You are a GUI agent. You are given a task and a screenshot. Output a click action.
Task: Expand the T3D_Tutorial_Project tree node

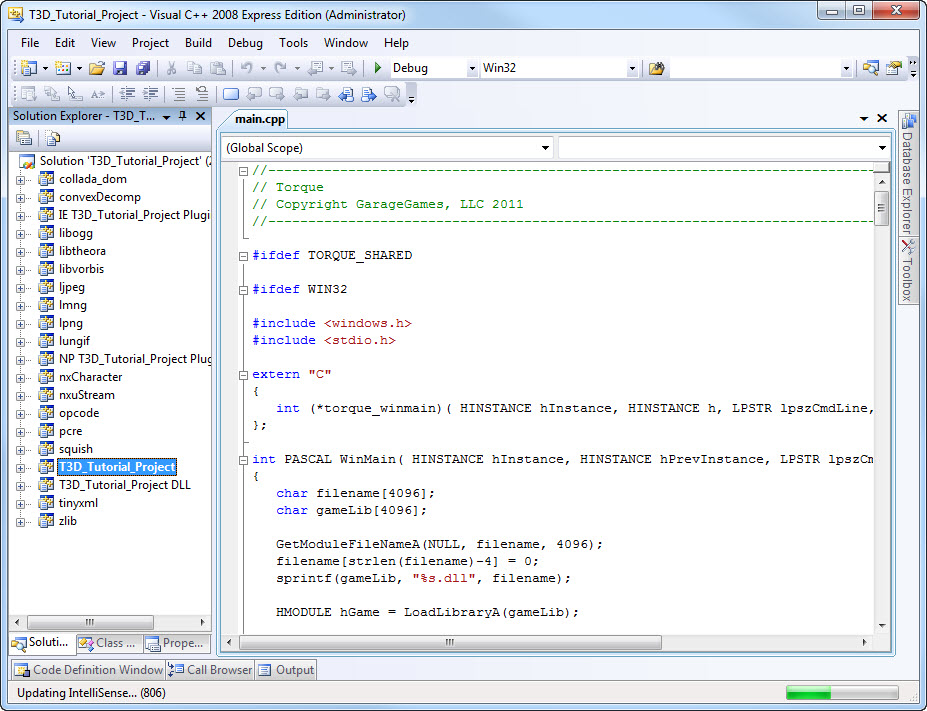click(x=21, y=467)
